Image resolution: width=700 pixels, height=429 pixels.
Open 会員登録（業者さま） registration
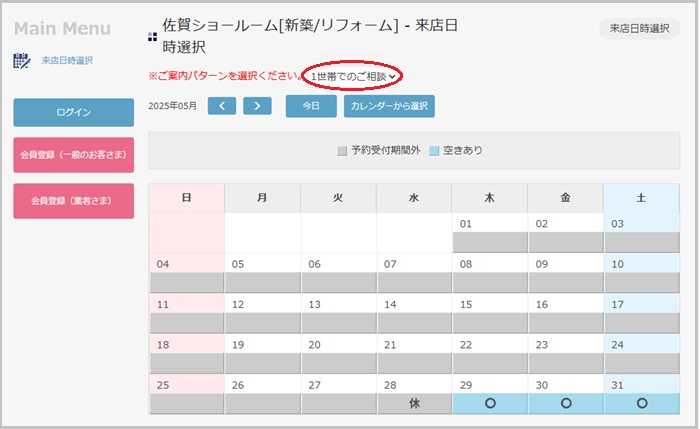point(74,201)
